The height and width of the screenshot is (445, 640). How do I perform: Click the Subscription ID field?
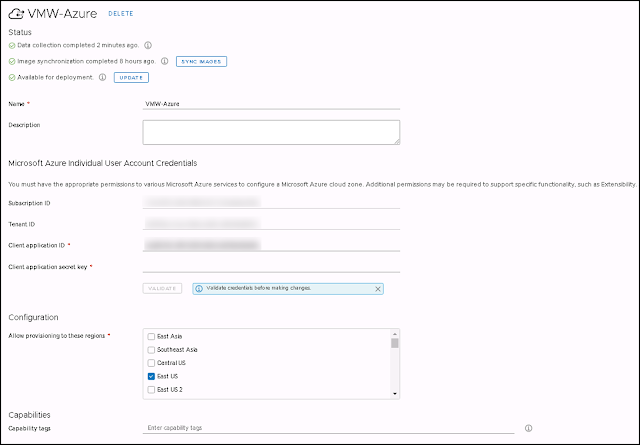tap(271, 202)
